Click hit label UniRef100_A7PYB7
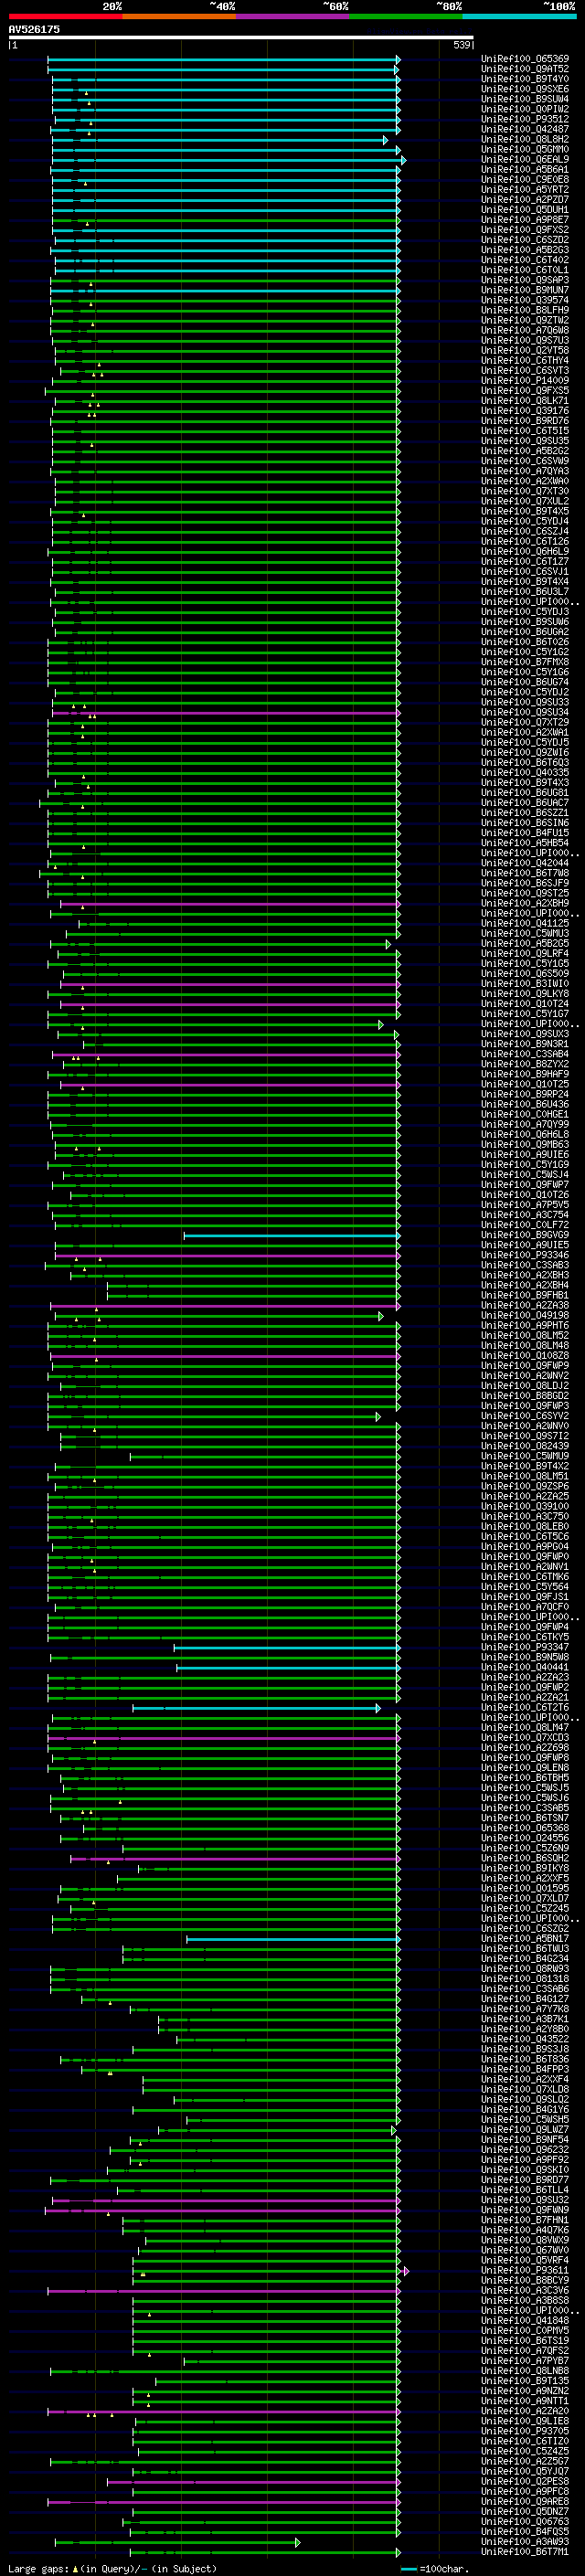Viewport: 585px width, 2576px height. [x=525, y=2361]
